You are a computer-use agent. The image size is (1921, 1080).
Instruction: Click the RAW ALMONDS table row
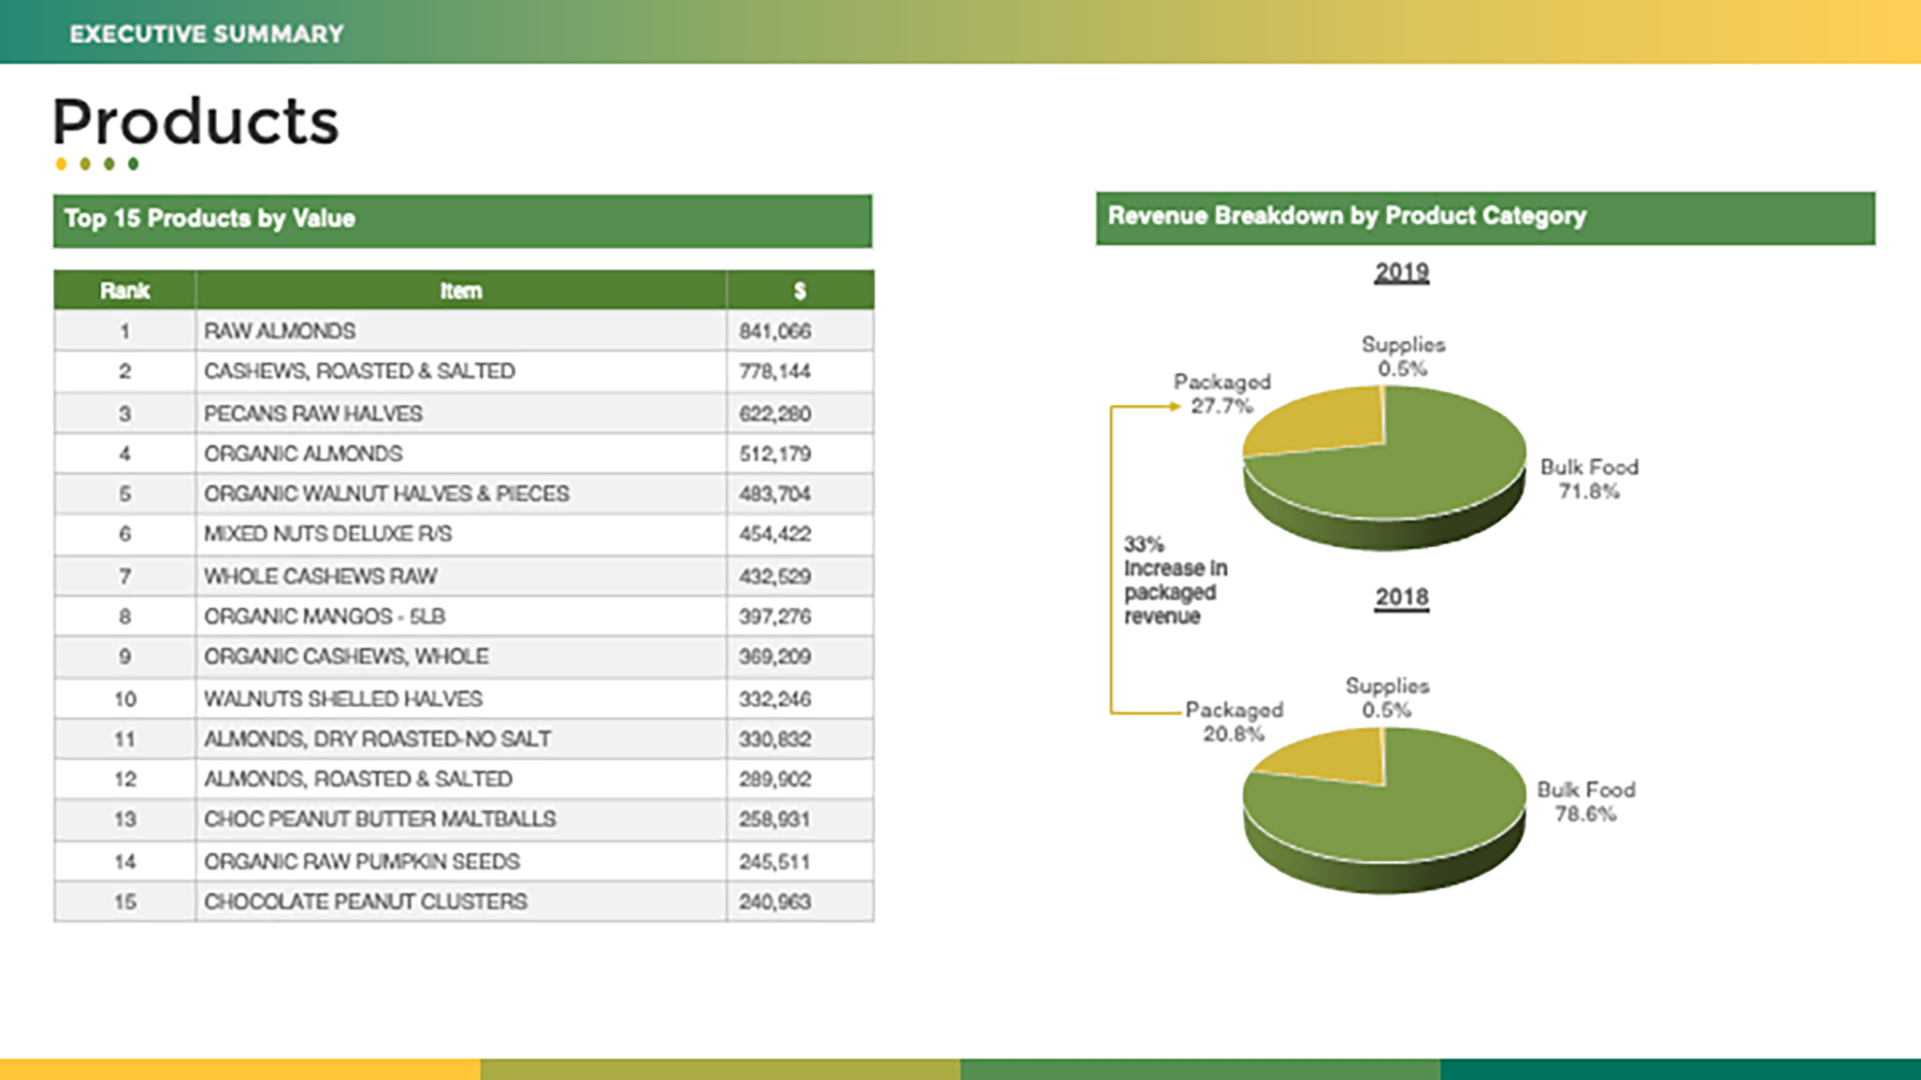(x=280, y=331)
